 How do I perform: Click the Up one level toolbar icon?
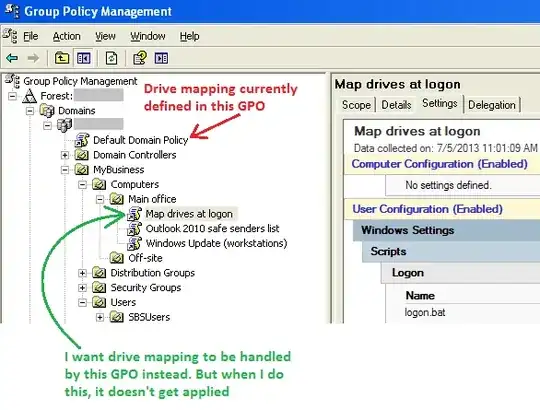[62, 58]
